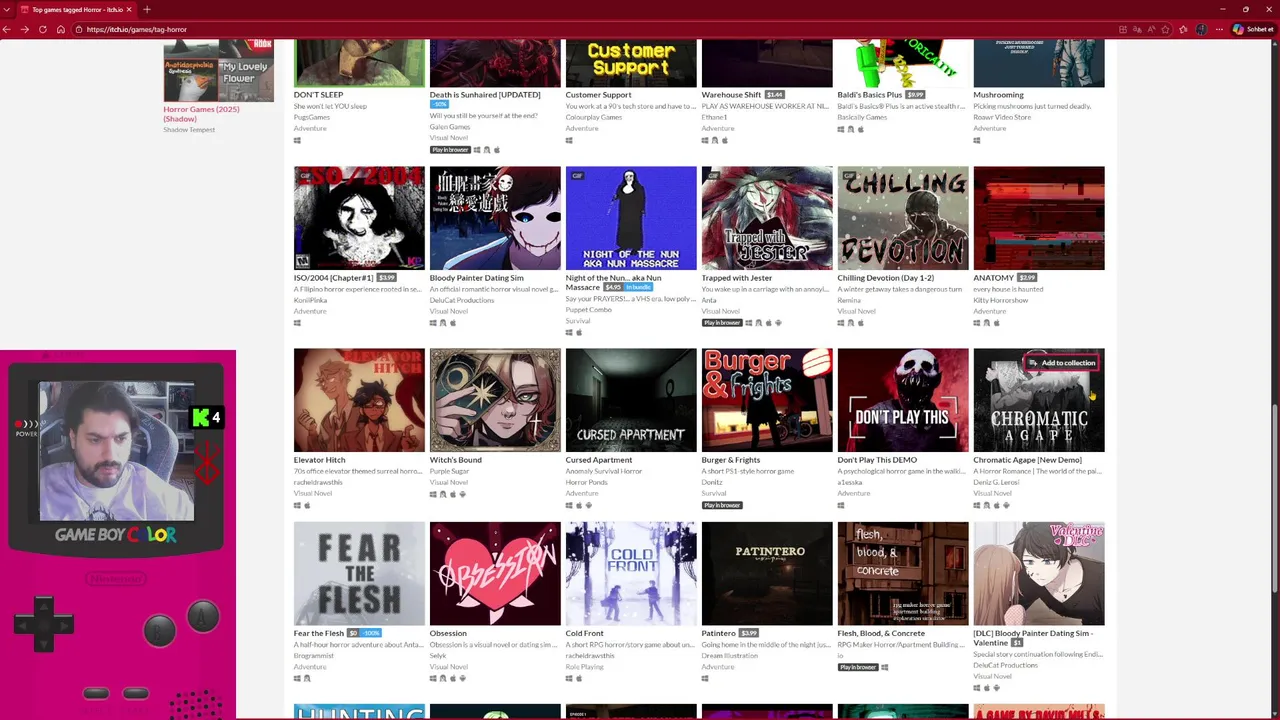Click the browser home icon

click(60, 29)
